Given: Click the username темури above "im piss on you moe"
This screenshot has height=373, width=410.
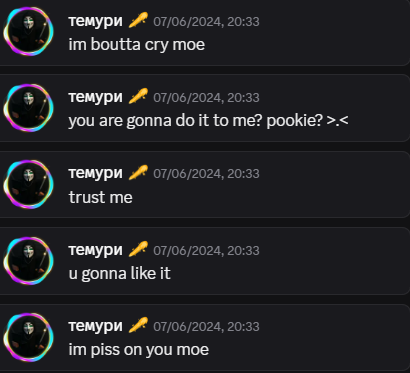Looking at the screenshot, I should tap(96, 327).
